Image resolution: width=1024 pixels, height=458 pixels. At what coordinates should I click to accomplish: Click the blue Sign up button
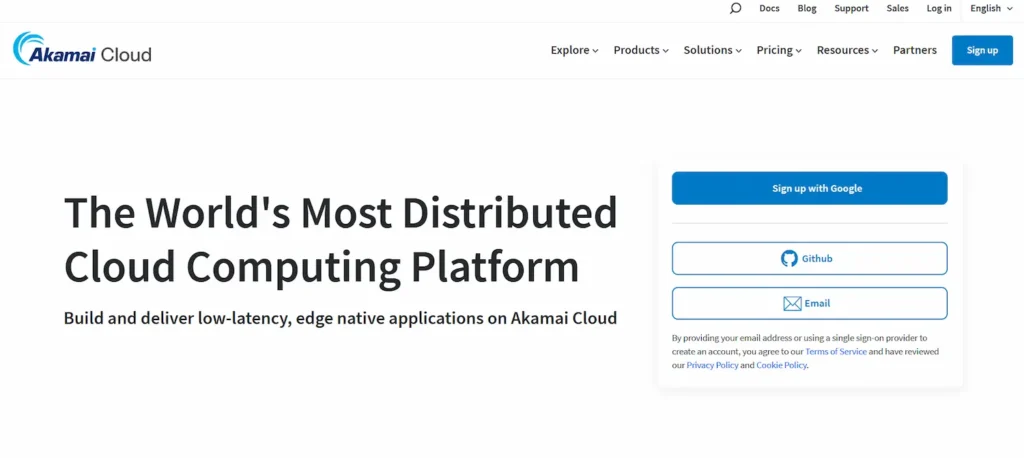(x=982, y=50)
